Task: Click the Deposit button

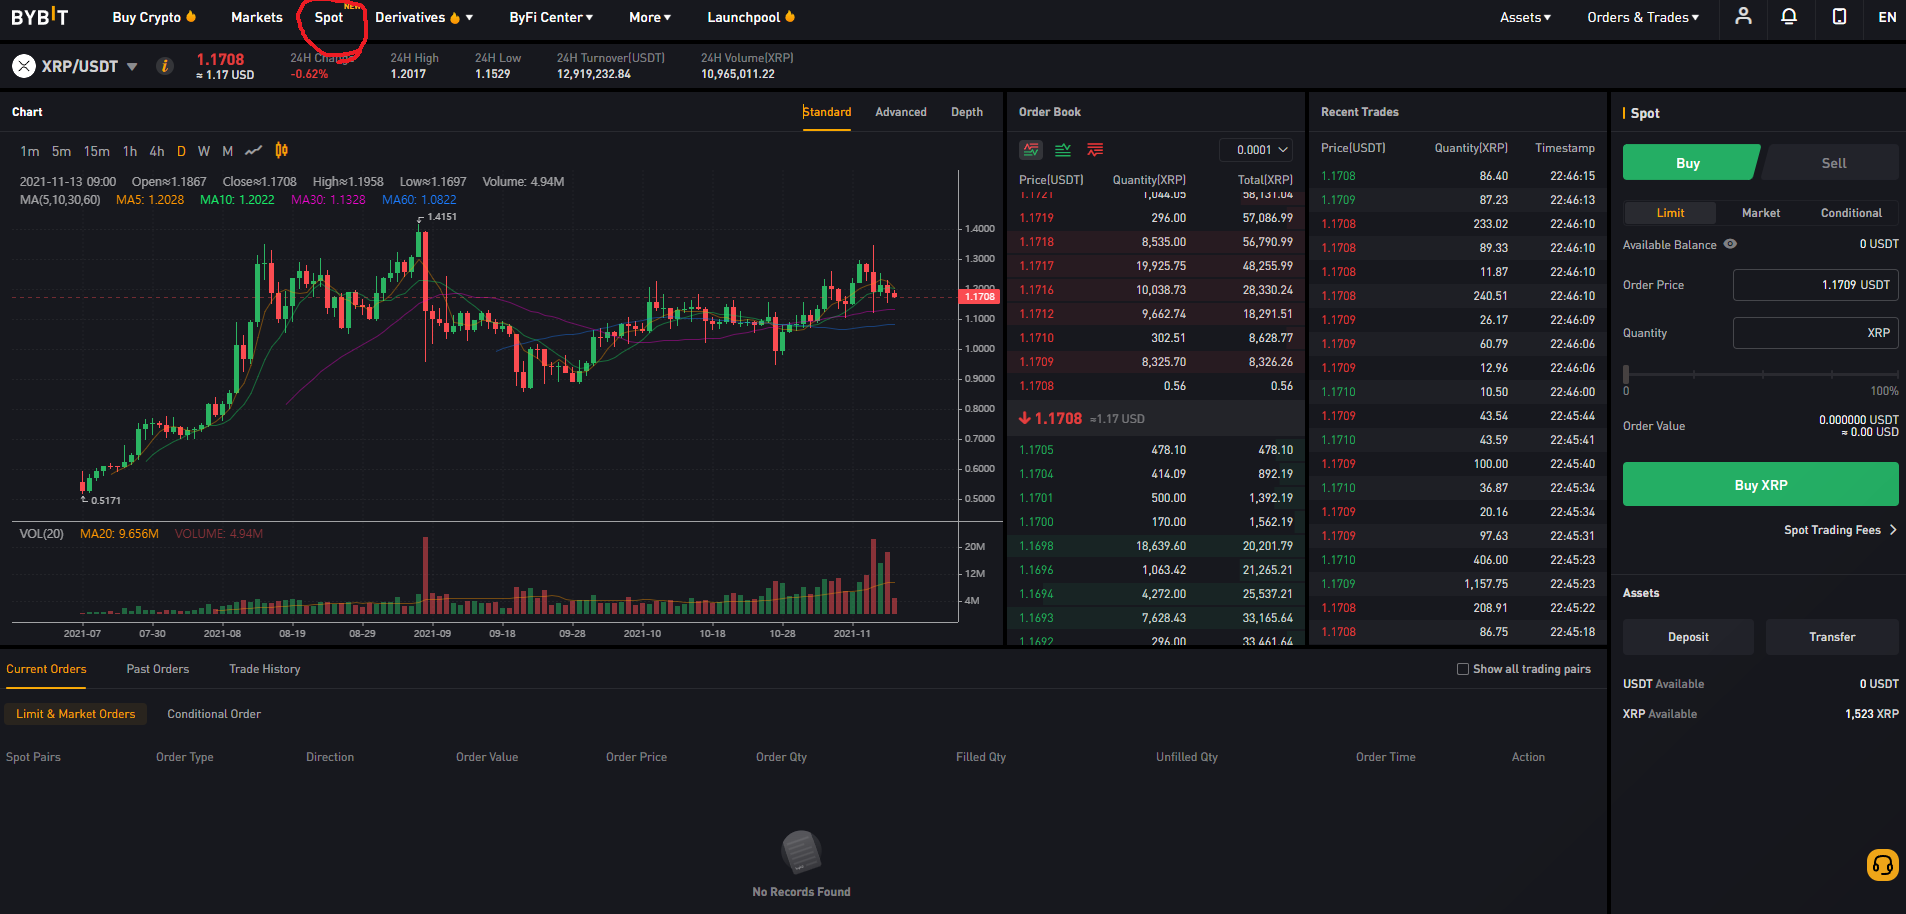Action: (x=1688, y=637)
